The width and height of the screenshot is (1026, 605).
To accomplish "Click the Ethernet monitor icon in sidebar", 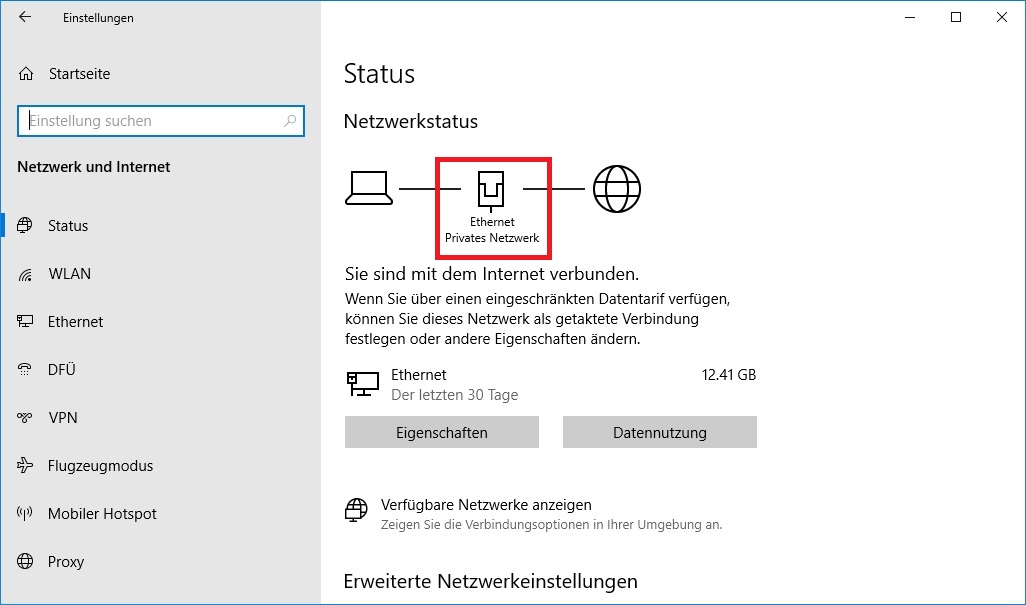I will tap(26, 322).
